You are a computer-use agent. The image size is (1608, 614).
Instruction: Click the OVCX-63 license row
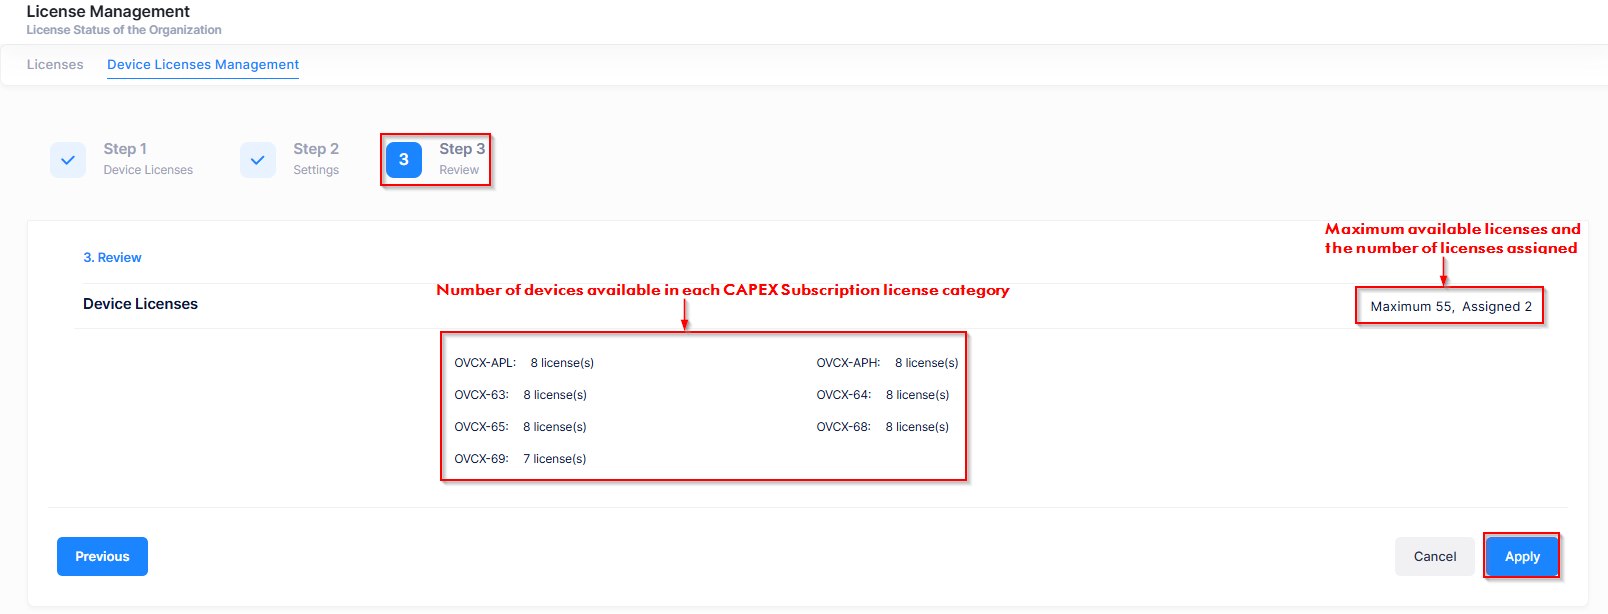point(520,395)
